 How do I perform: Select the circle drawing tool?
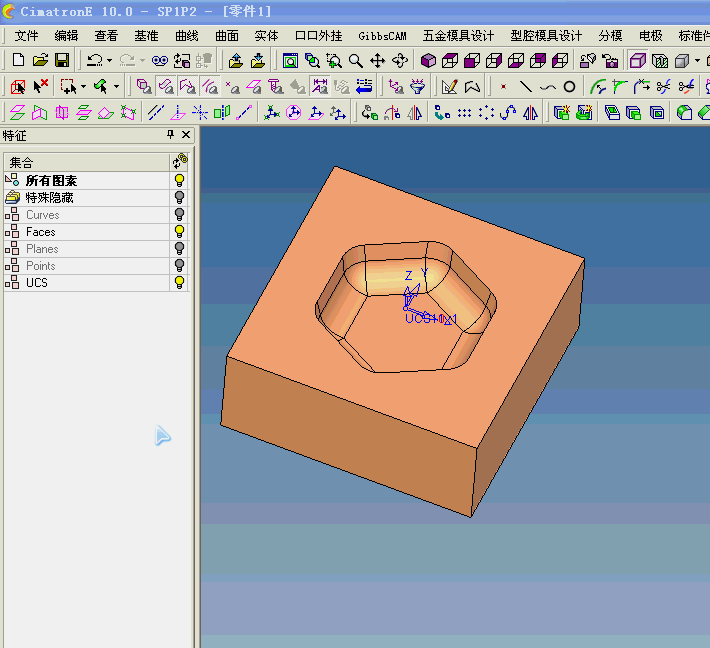point(570,86)
